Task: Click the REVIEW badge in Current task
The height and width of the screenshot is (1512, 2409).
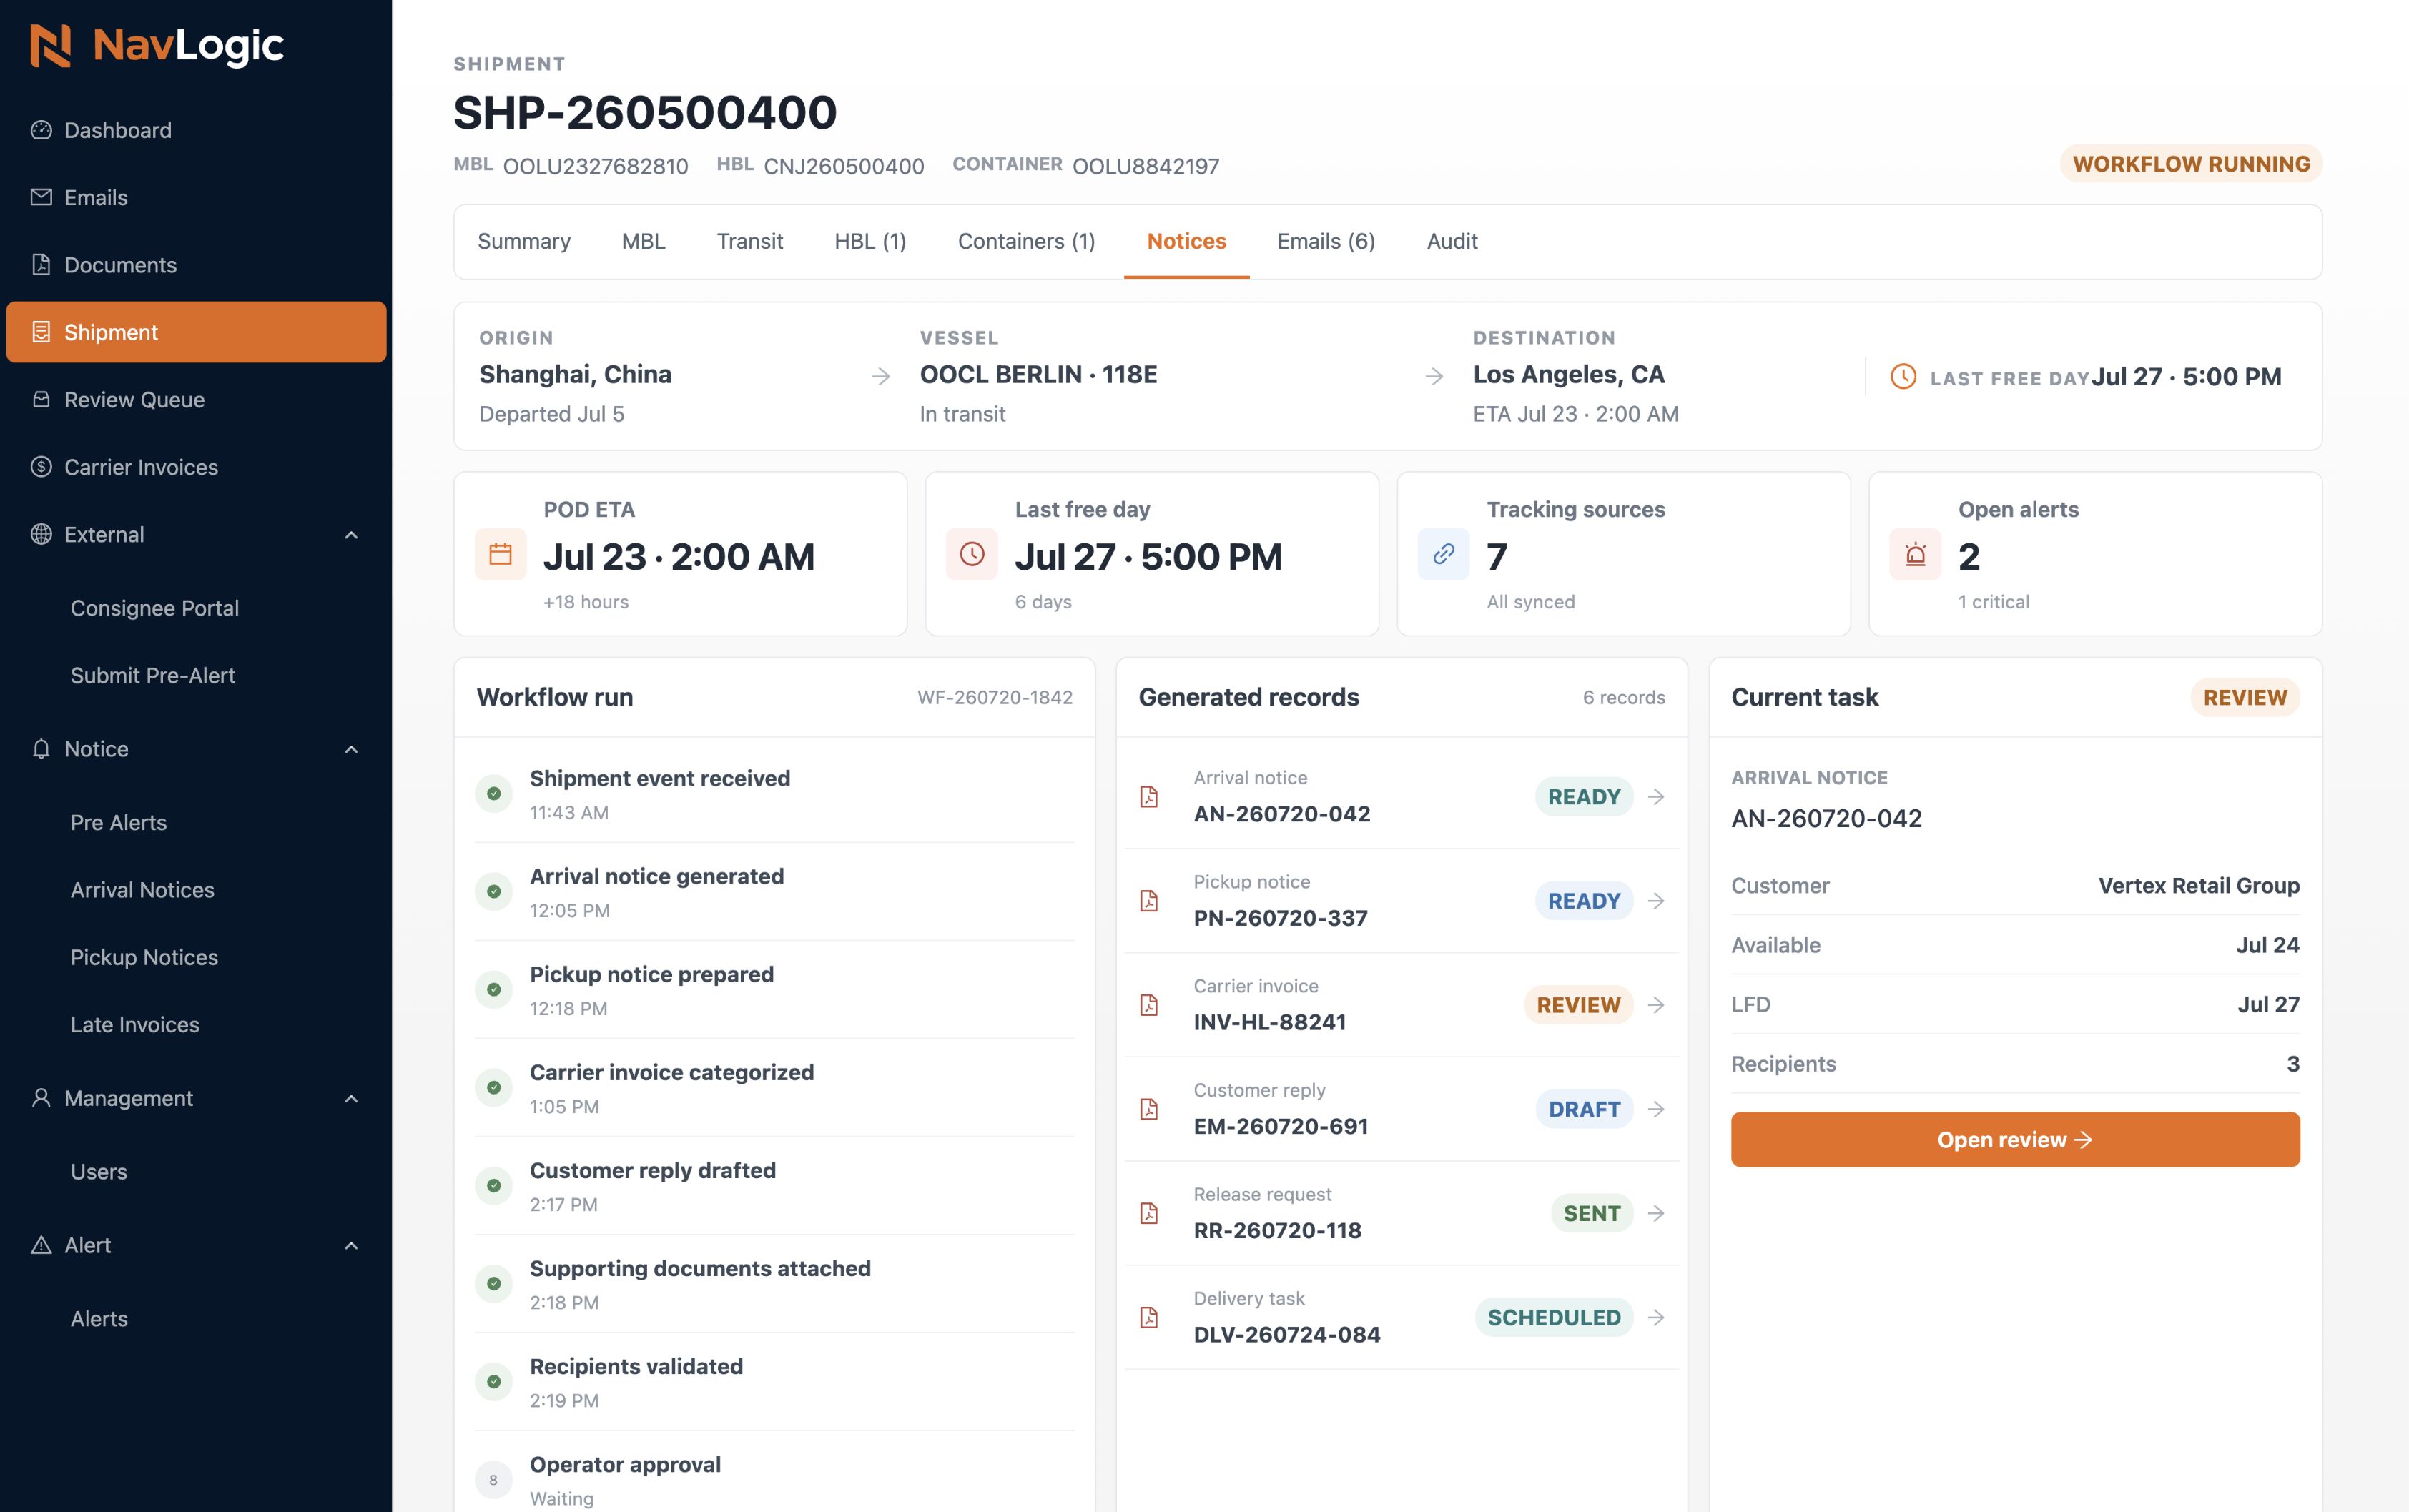Action: pos(2245,697)
